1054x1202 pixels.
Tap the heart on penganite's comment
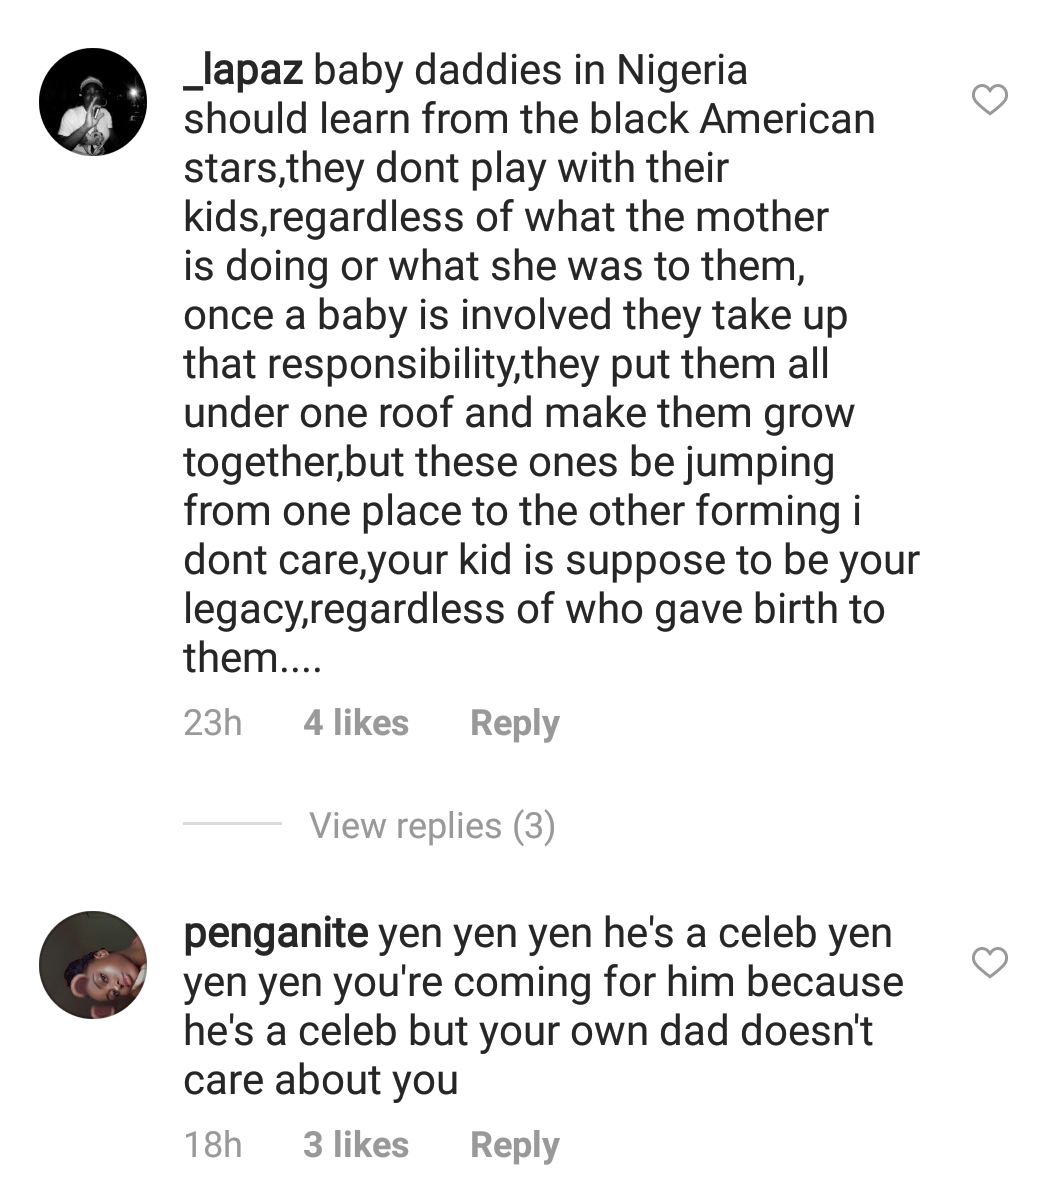tap(990, 963)
